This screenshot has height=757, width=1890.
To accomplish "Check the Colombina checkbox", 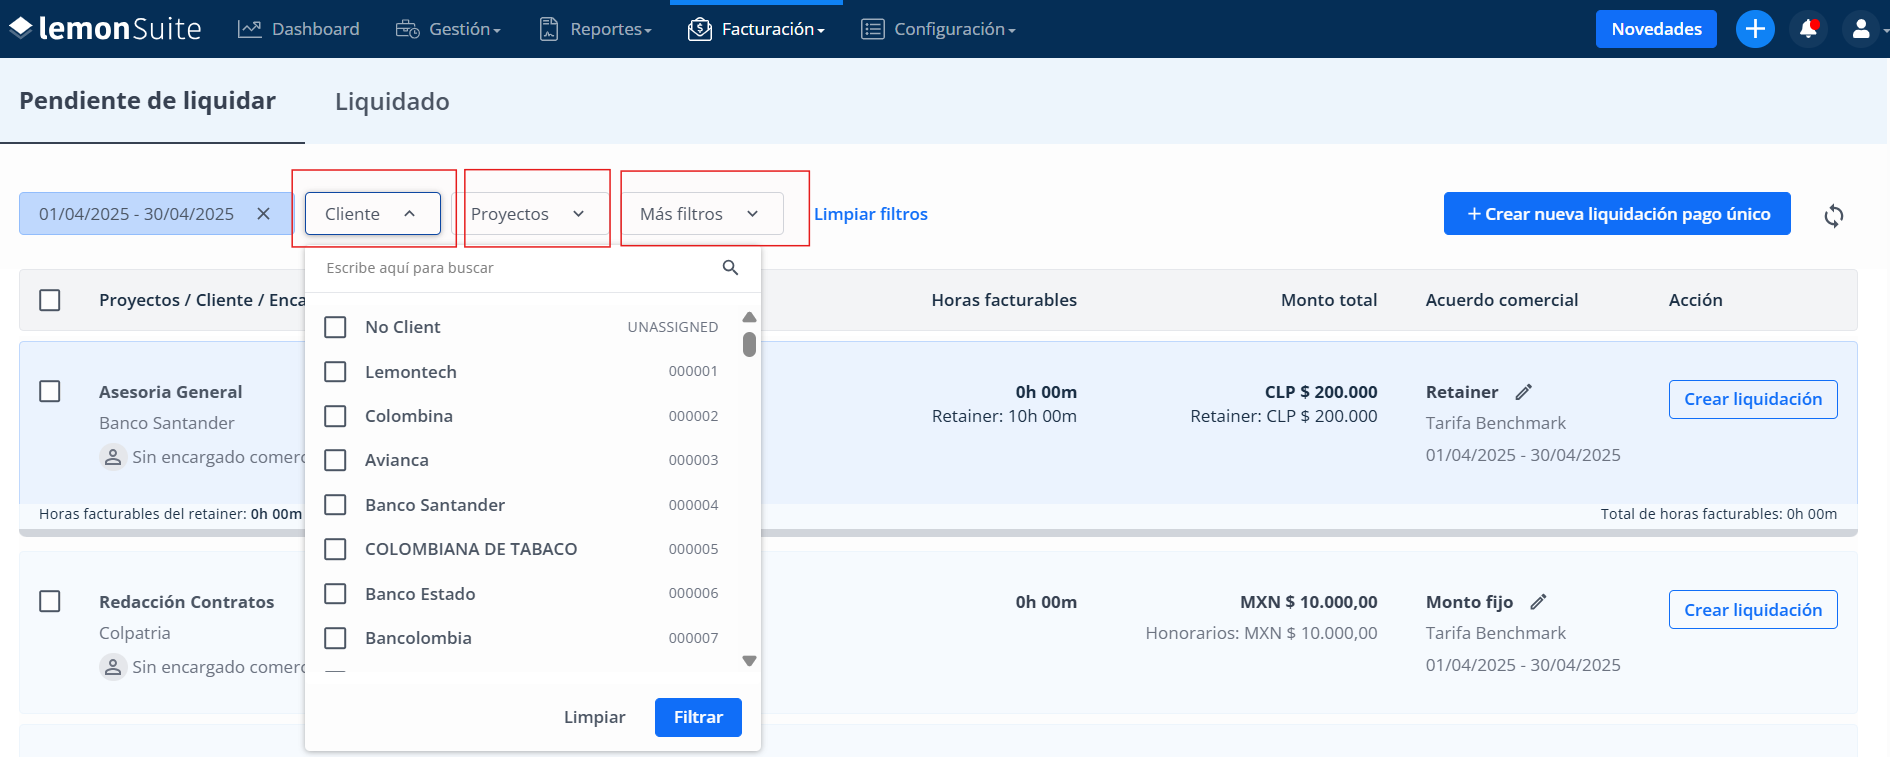I will click(x=336, y=416).
